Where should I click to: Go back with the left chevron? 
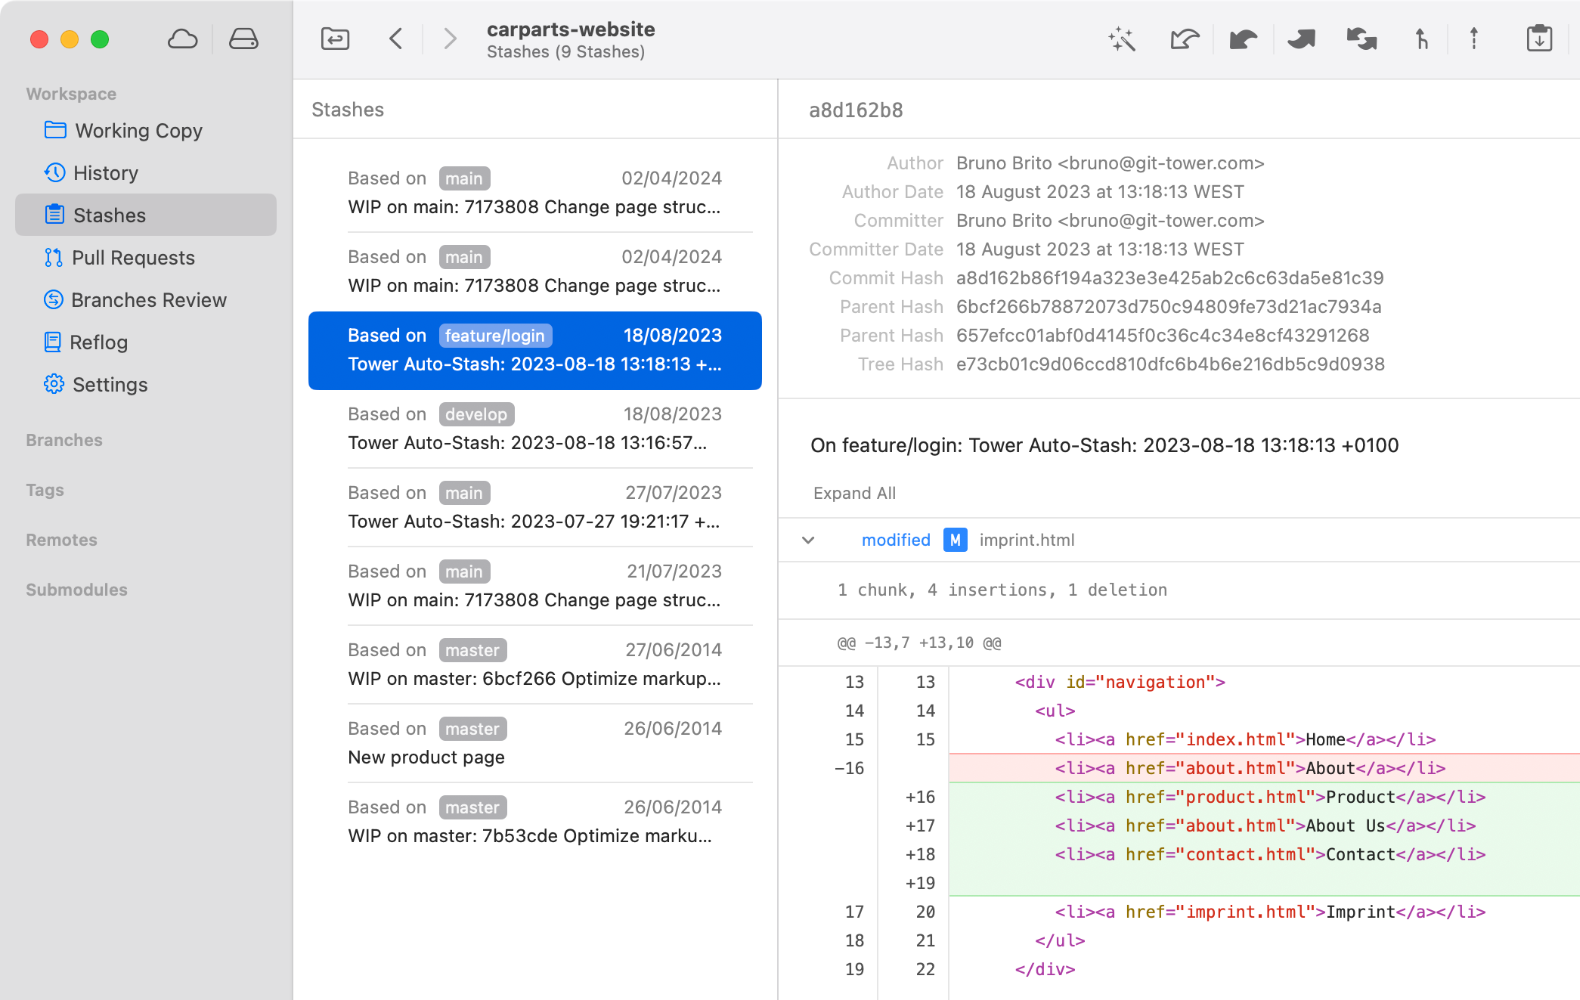pos(396,40)
